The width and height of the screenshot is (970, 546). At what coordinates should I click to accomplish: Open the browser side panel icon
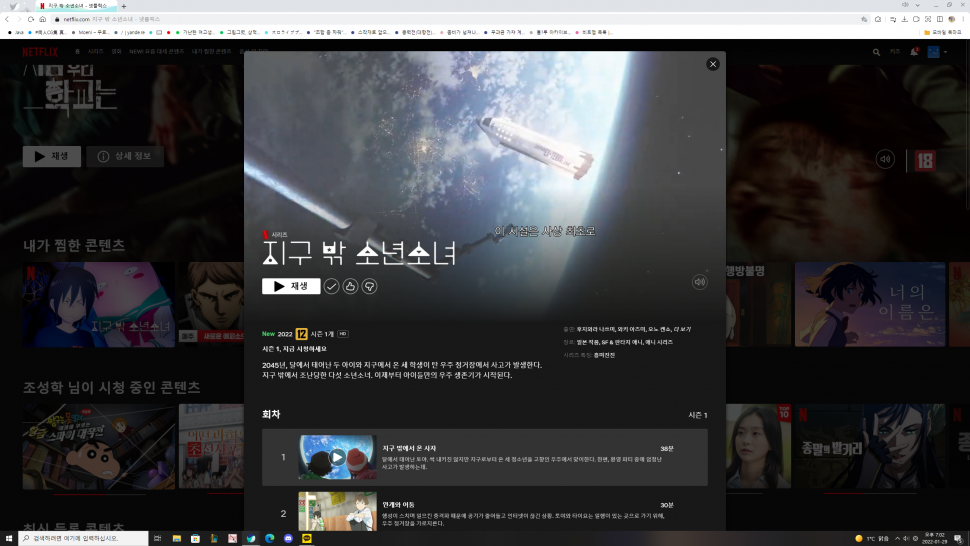[x=940, y=19]
